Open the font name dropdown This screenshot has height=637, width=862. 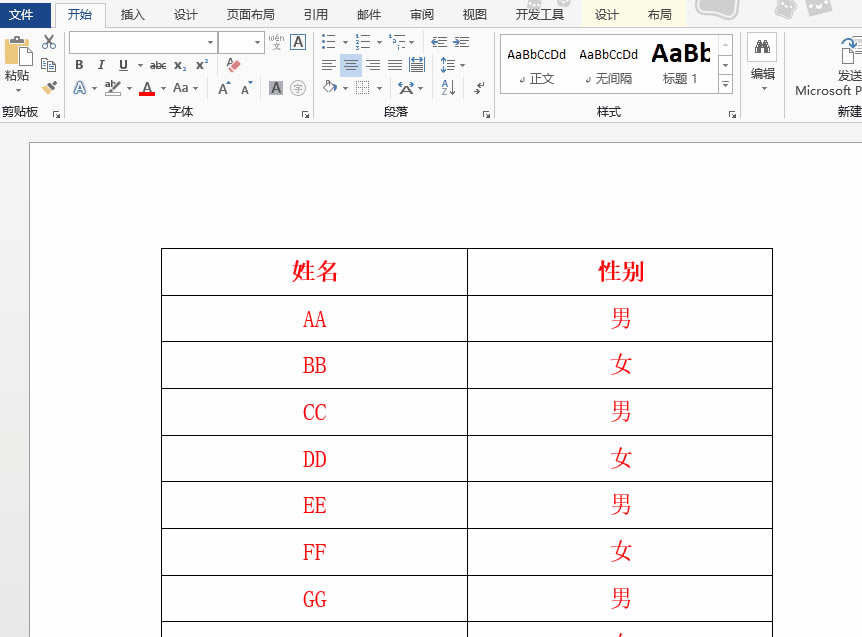tap(210, 42)
